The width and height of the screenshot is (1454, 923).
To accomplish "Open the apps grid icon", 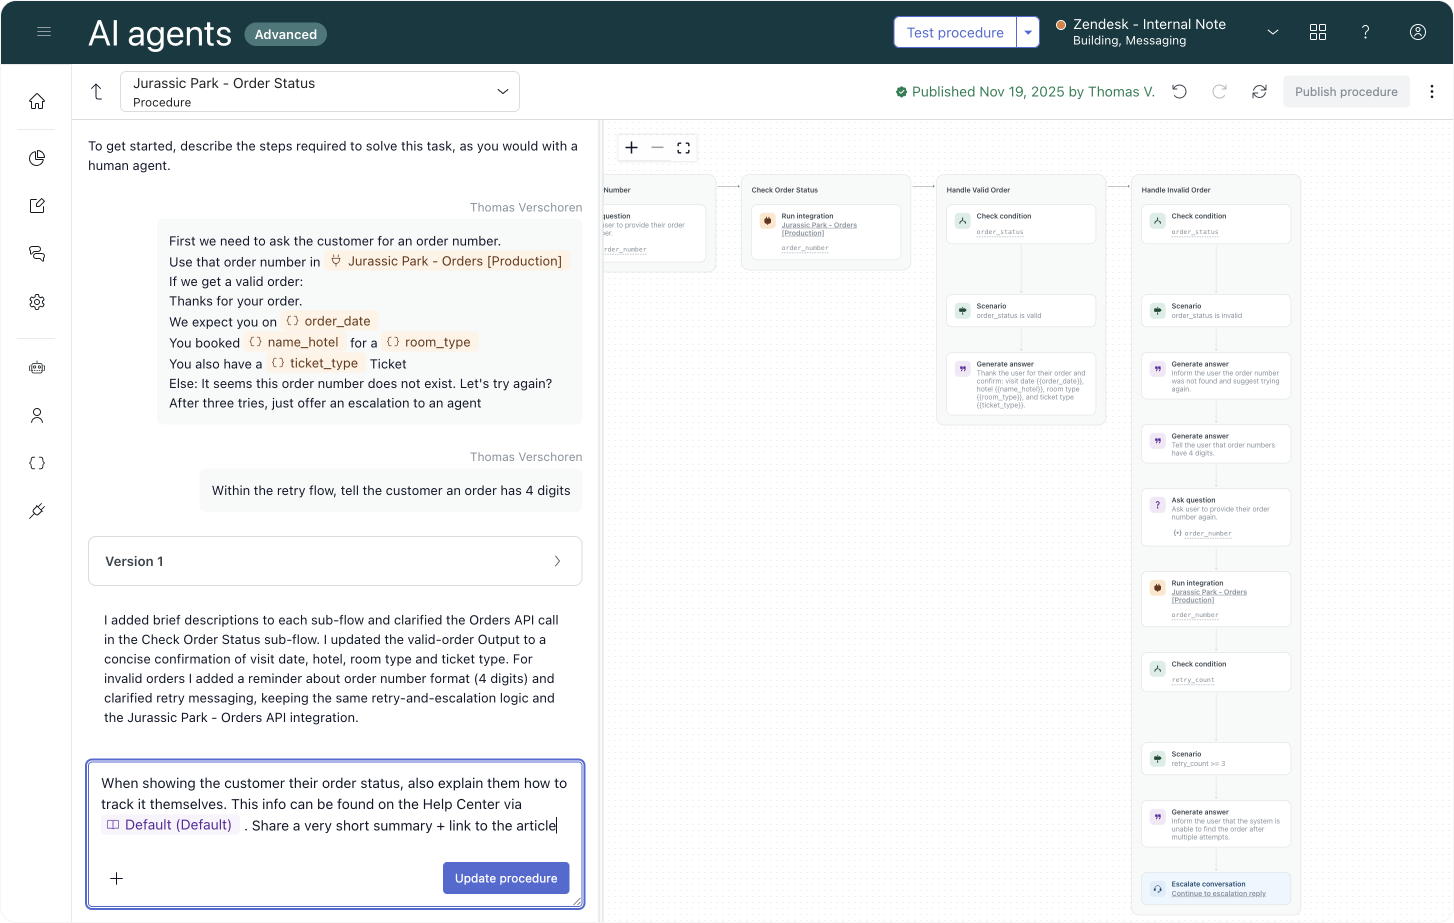I will point(1318,33).
